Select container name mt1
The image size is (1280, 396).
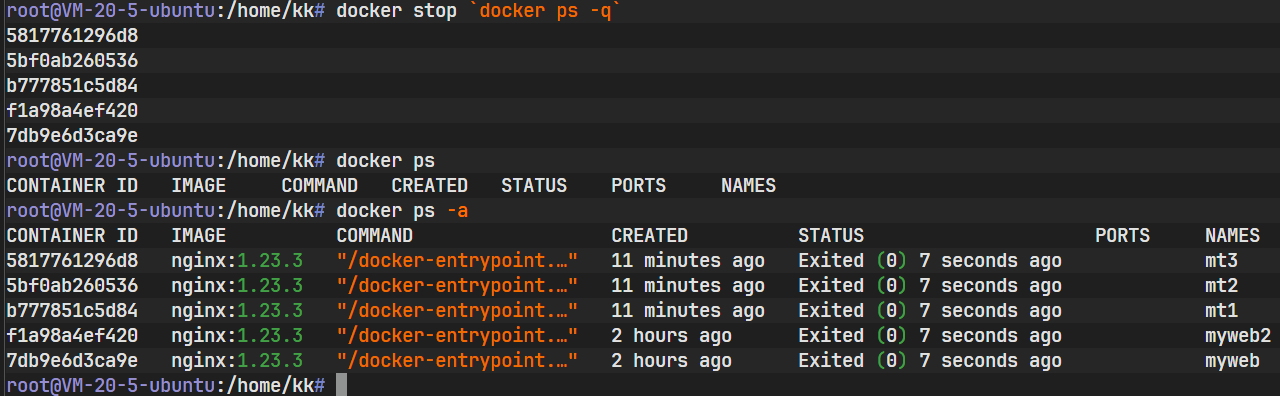(1222, 311)
